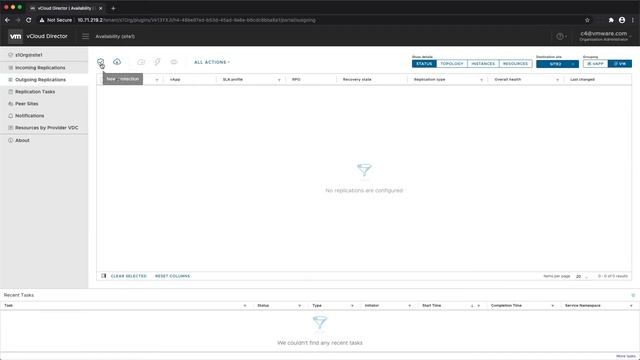Image resolution: width=640 pixels, height=360 pixels.
Task: Click the address bar URL
Action: click(x=196, y=20)
